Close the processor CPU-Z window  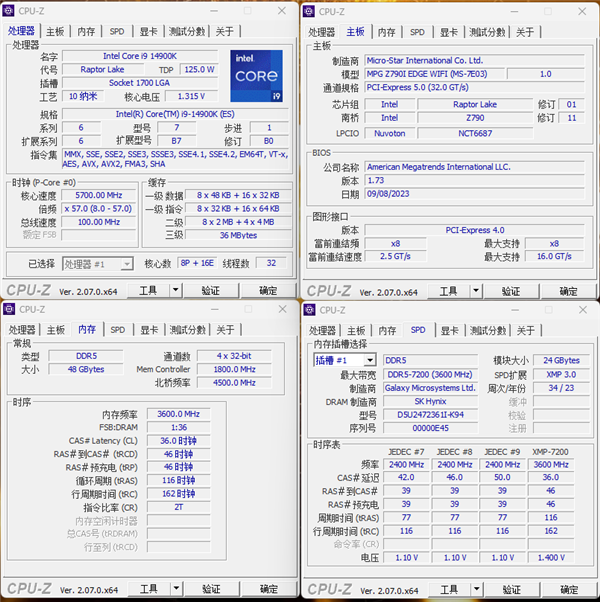pyautogui.click(x=282, y=11)
